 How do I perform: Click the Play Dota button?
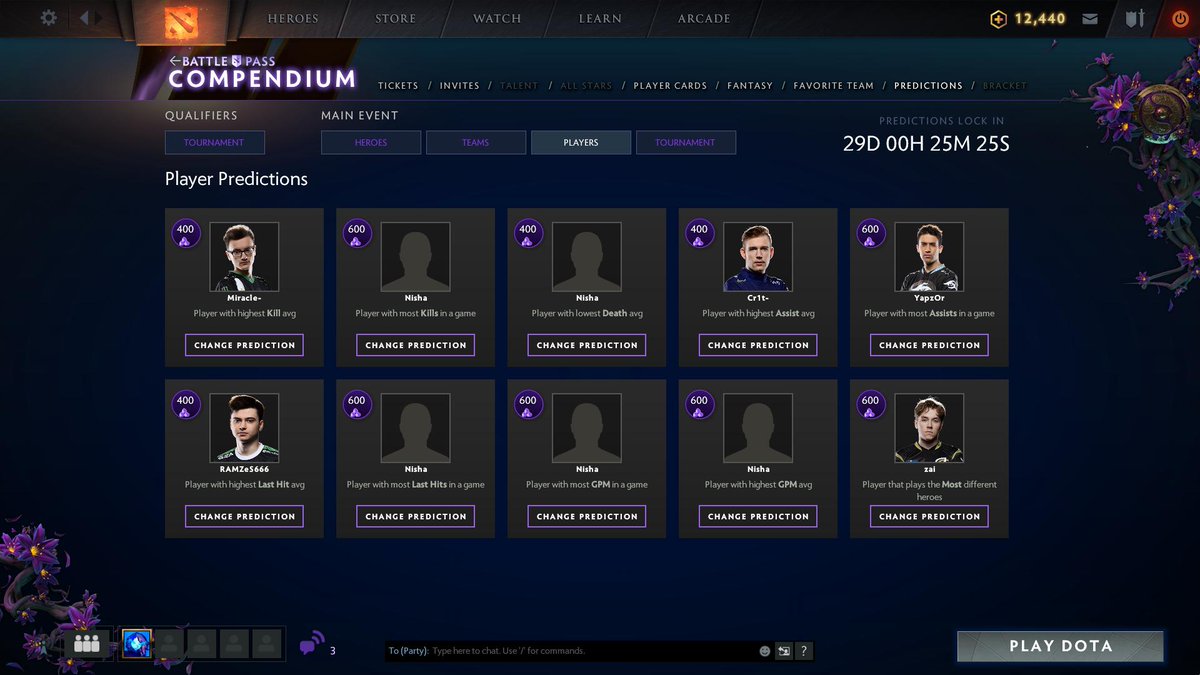coord(1060,646)
